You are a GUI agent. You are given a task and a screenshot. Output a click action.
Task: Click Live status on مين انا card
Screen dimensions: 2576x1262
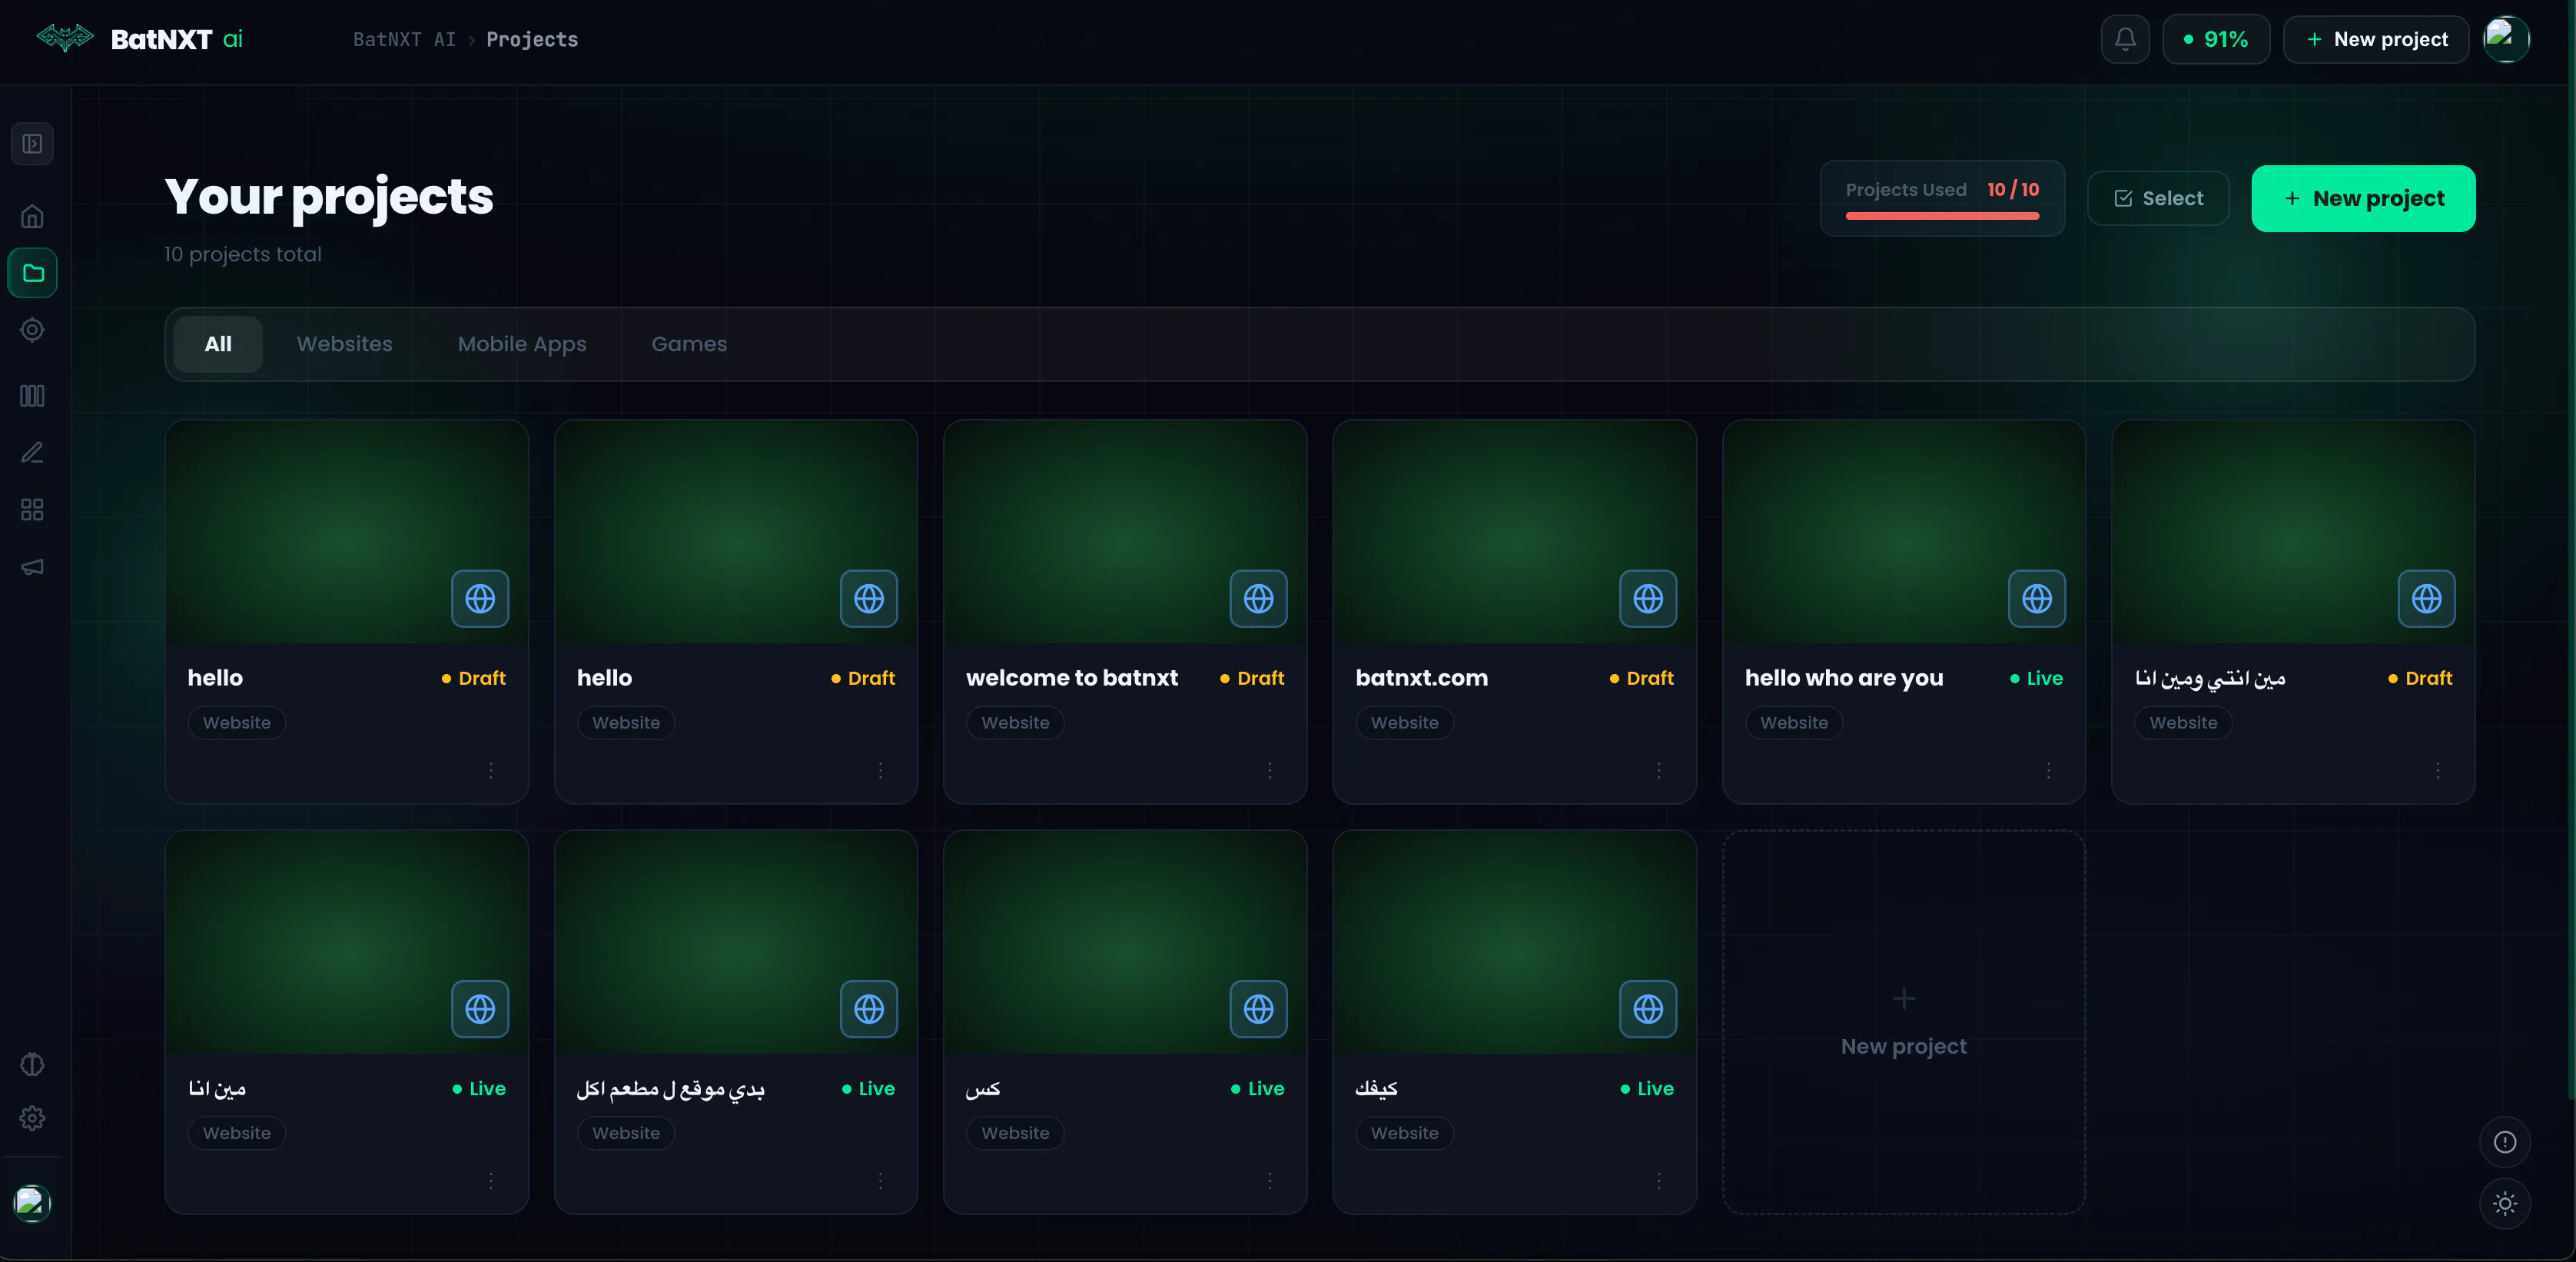point(479,1088)
